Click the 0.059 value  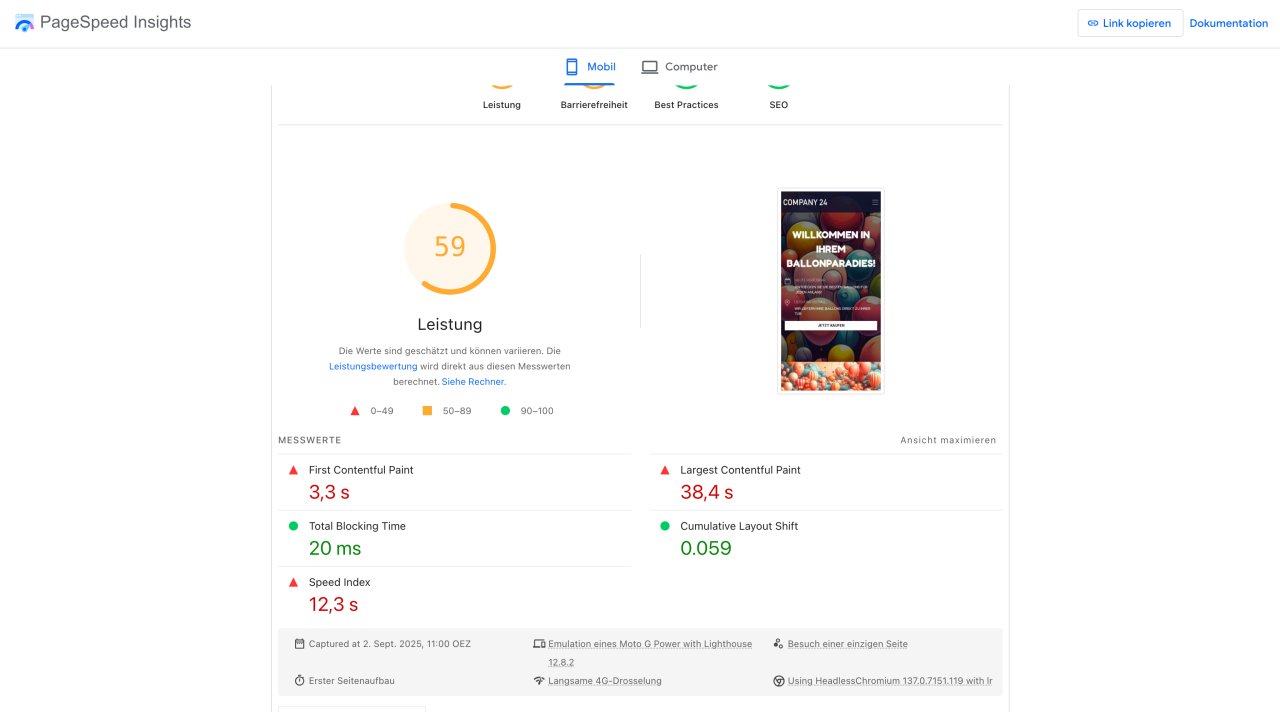point(706,548)
